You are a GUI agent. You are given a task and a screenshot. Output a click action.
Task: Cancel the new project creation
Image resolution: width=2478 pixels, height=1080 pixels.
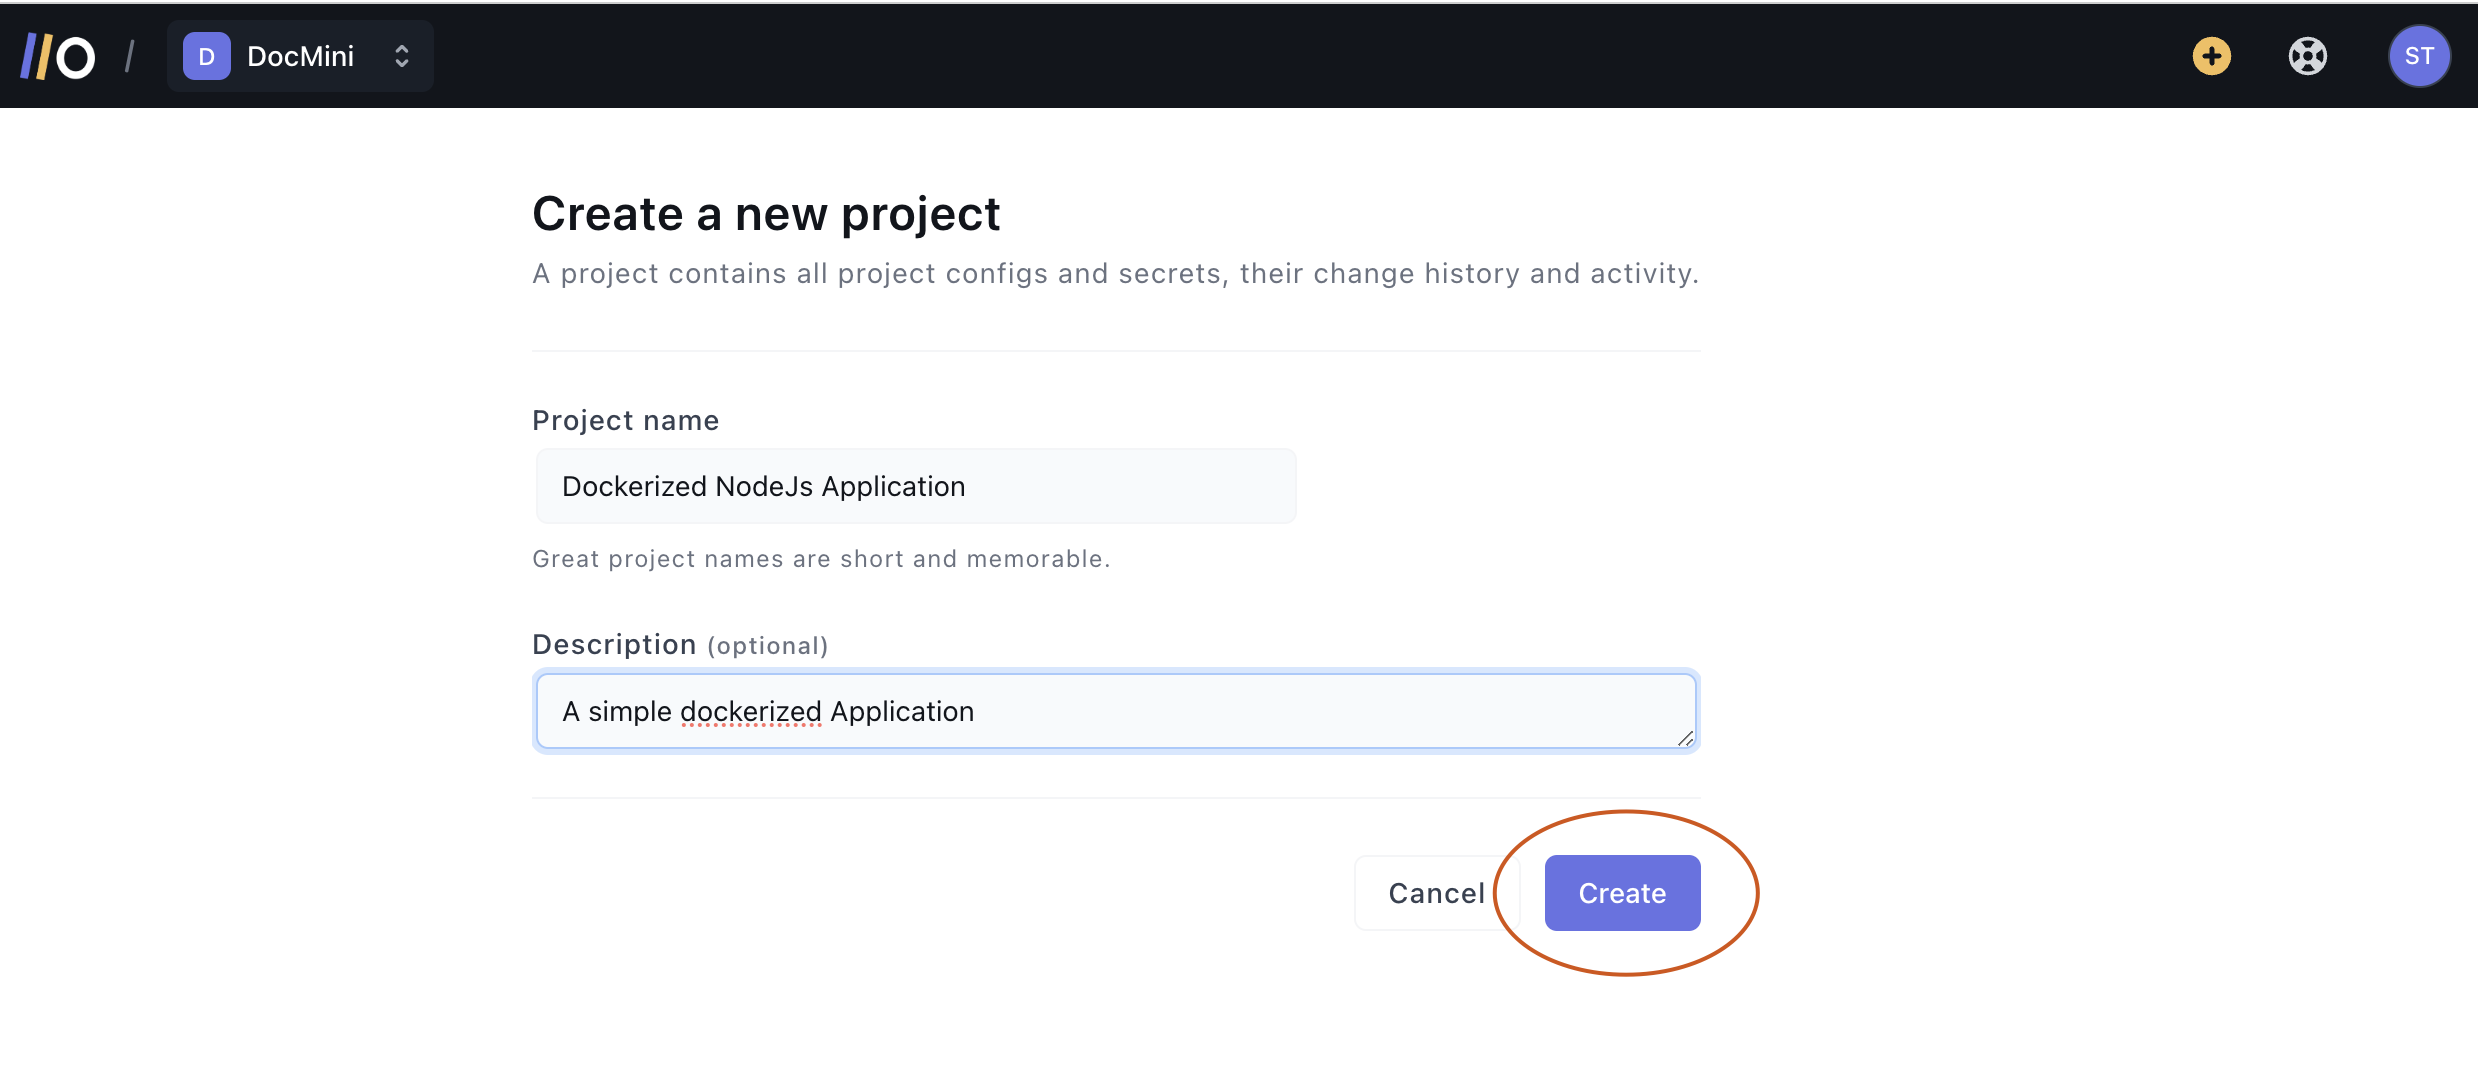[1436, 893]
